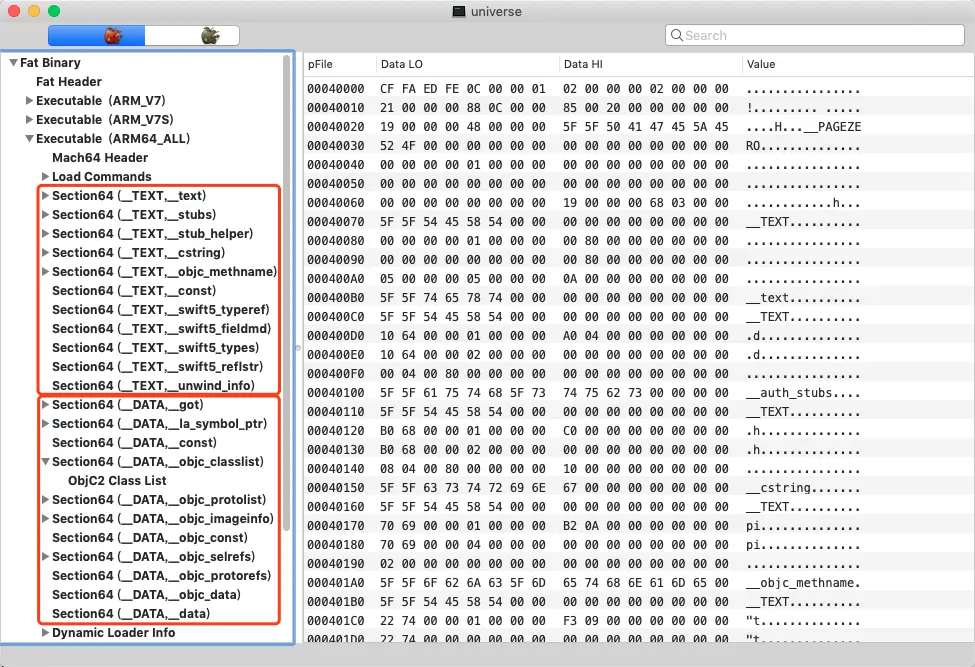Collapse the Fat Binary tree node
This screenshot has height=667, width=975.
(13, 63)
